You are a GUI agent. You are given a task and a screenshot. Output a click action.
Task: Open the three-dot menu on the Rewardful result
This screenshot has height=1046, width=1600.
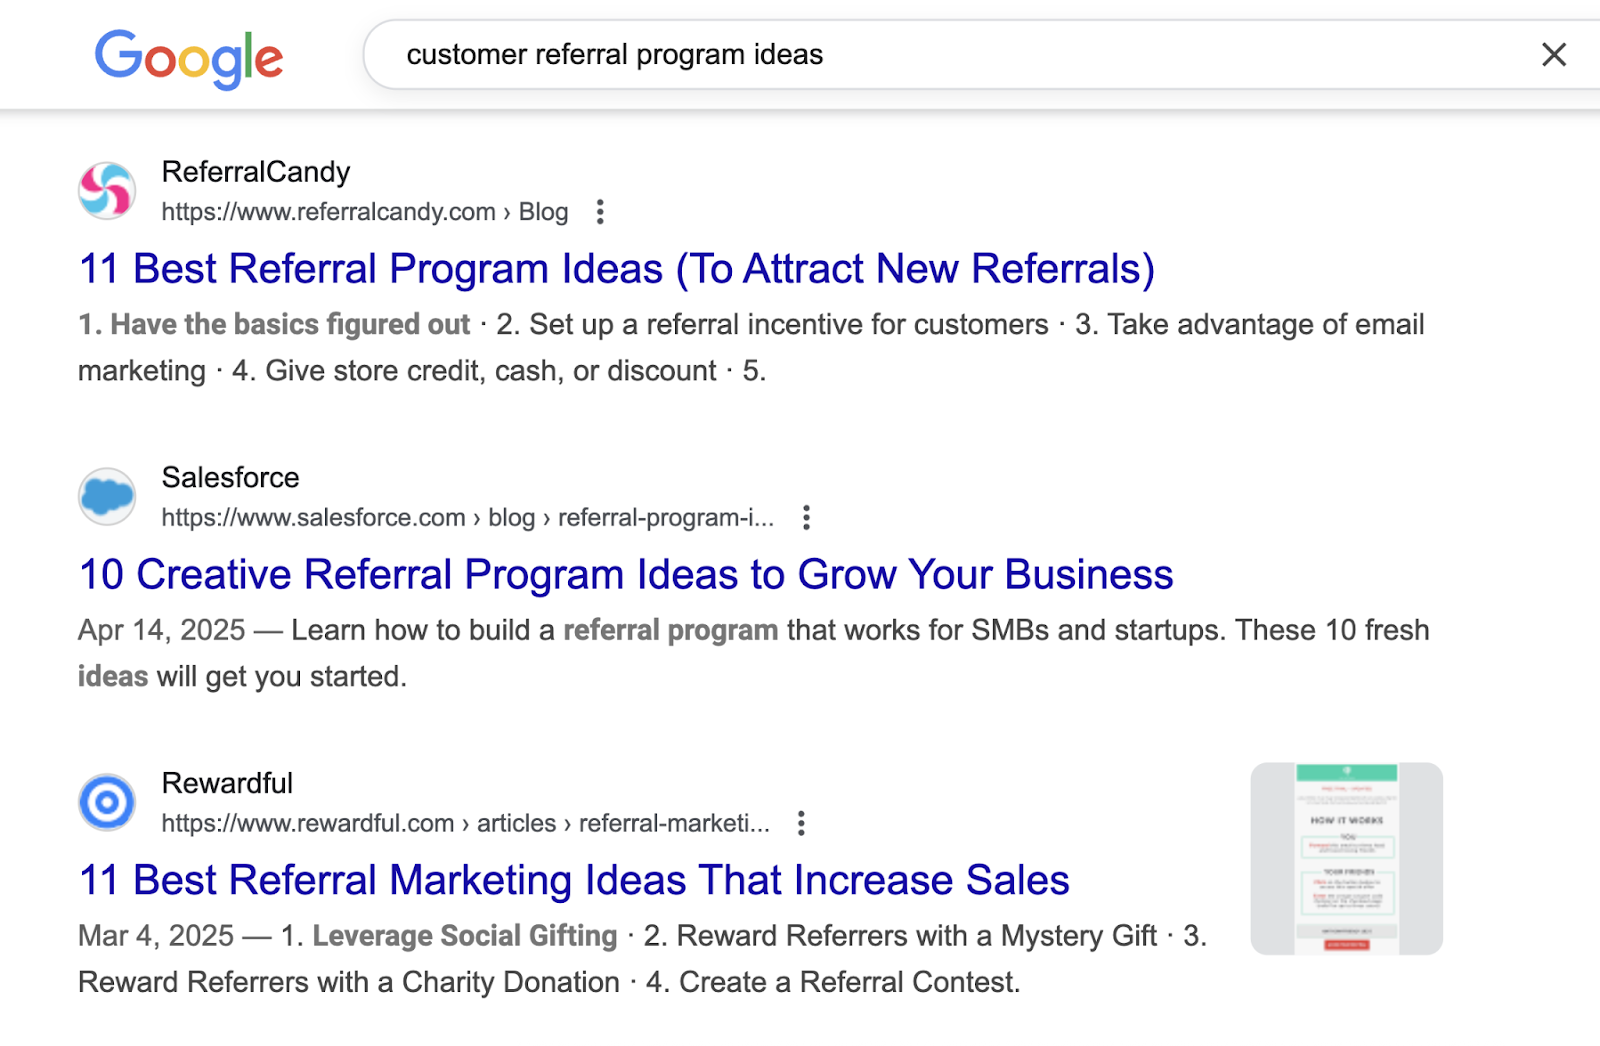(x=801, y=823)
